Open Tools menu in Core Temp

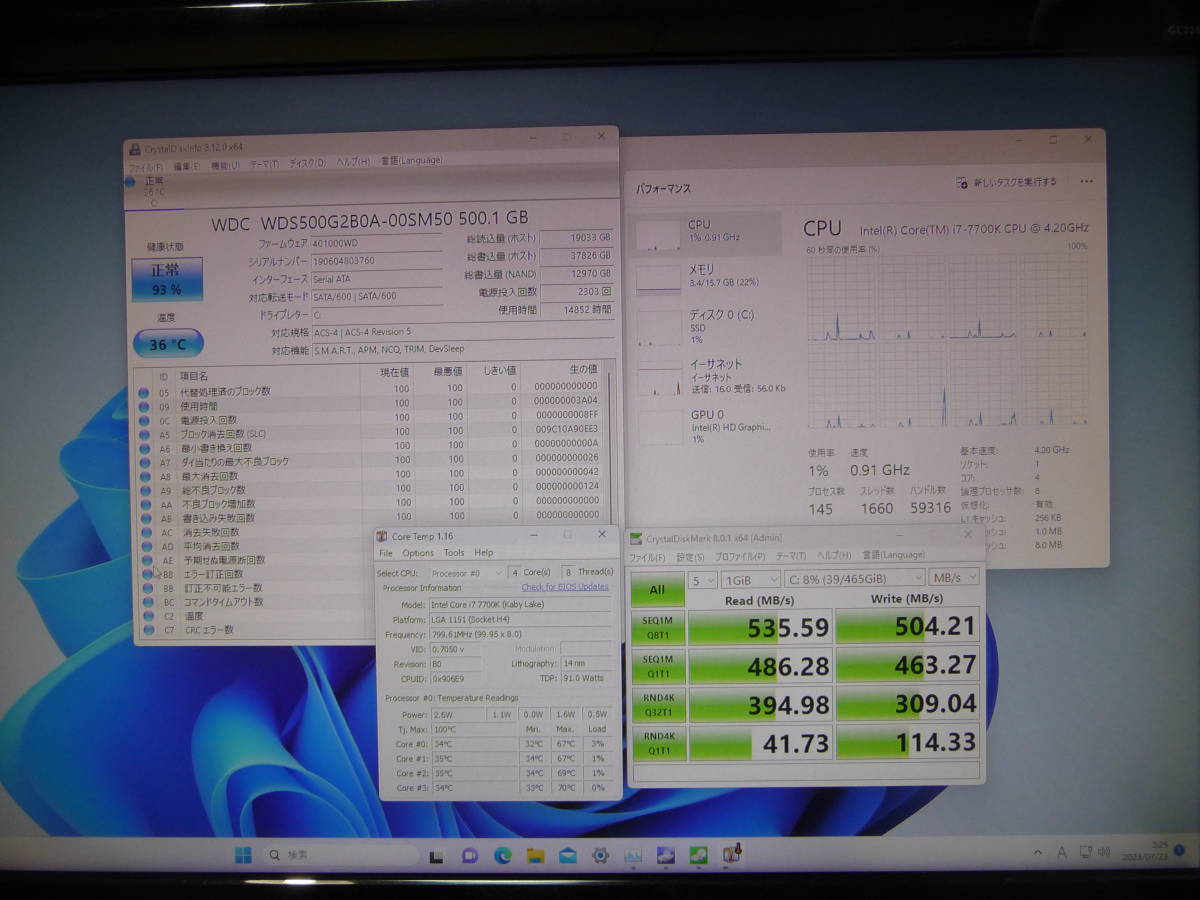click(454, 553)
